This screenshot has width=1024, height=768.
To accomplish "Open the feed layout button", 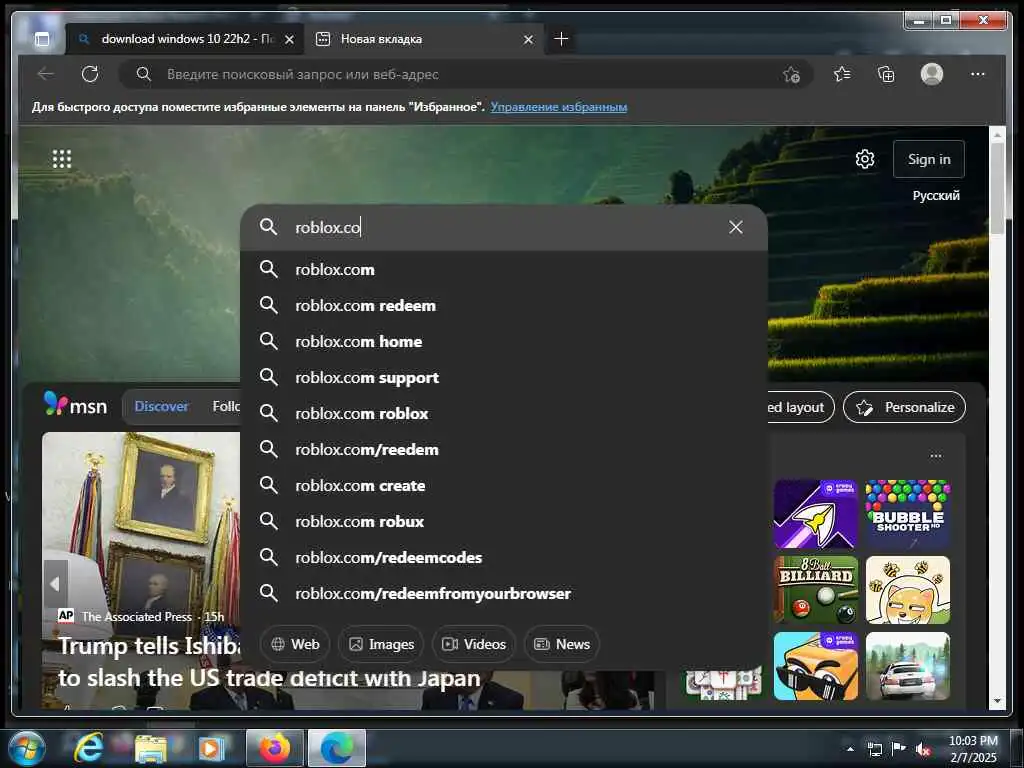I will click(801, 407).
